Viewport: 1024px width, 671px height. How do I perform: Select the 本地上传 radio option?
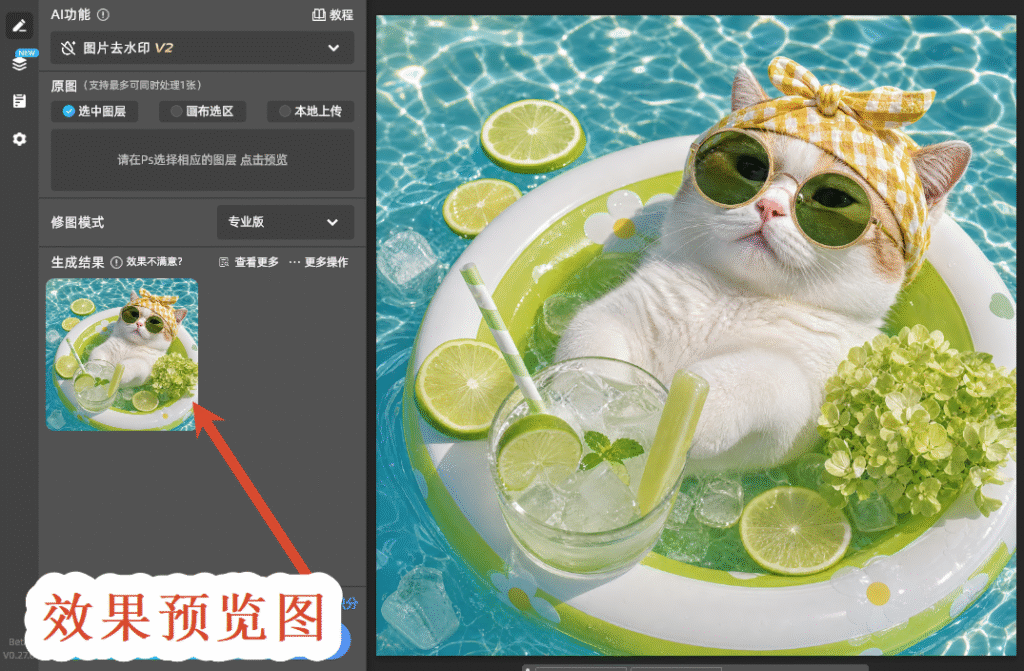click(x=310, y=111)
